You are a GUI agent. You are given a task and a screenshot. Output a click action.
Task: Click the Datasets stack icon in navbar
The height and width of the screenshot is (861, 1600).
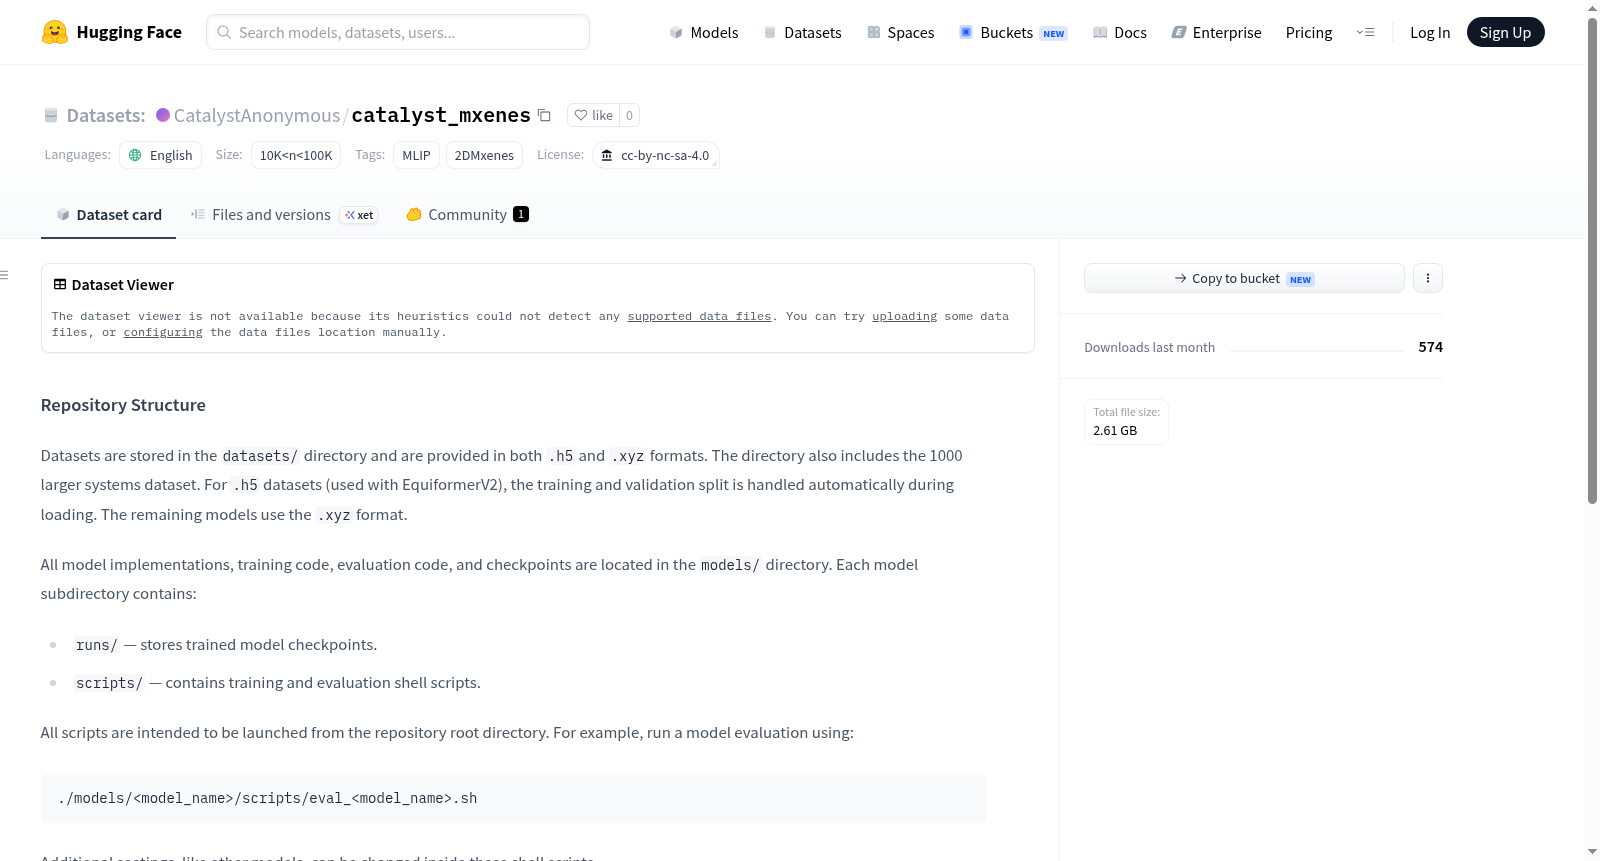point(770,33)
